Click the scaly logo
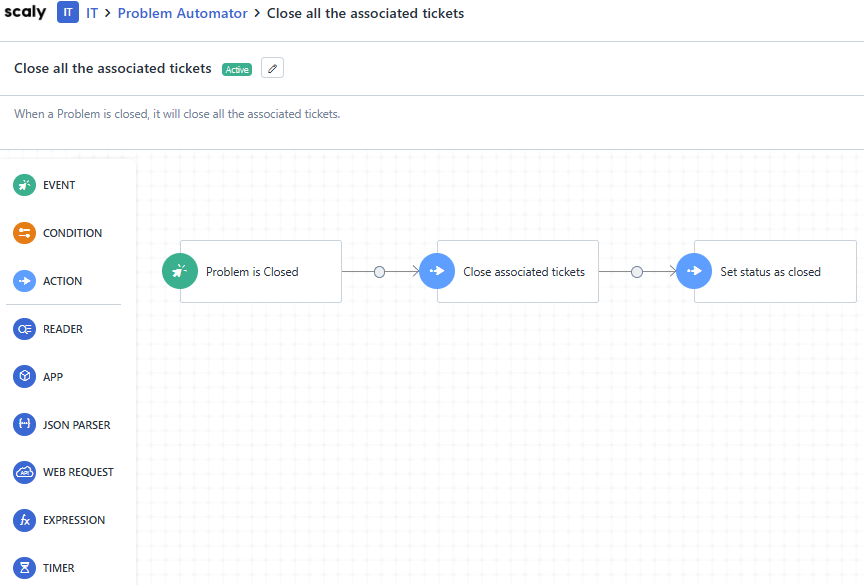Screen dimensions: 864x585 (25, 13)
